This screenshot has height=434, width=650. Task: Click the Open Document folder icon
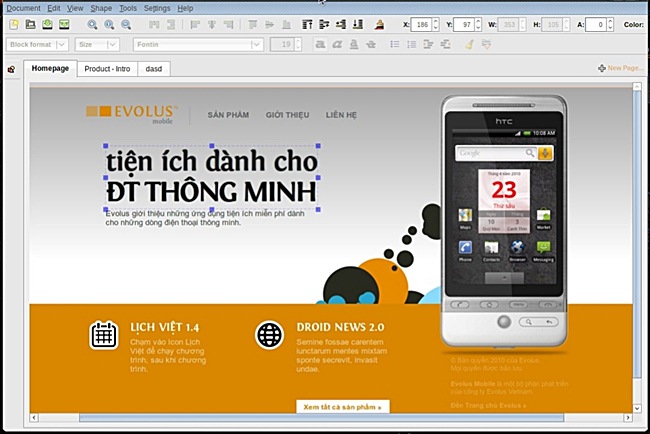click(30, 24)
